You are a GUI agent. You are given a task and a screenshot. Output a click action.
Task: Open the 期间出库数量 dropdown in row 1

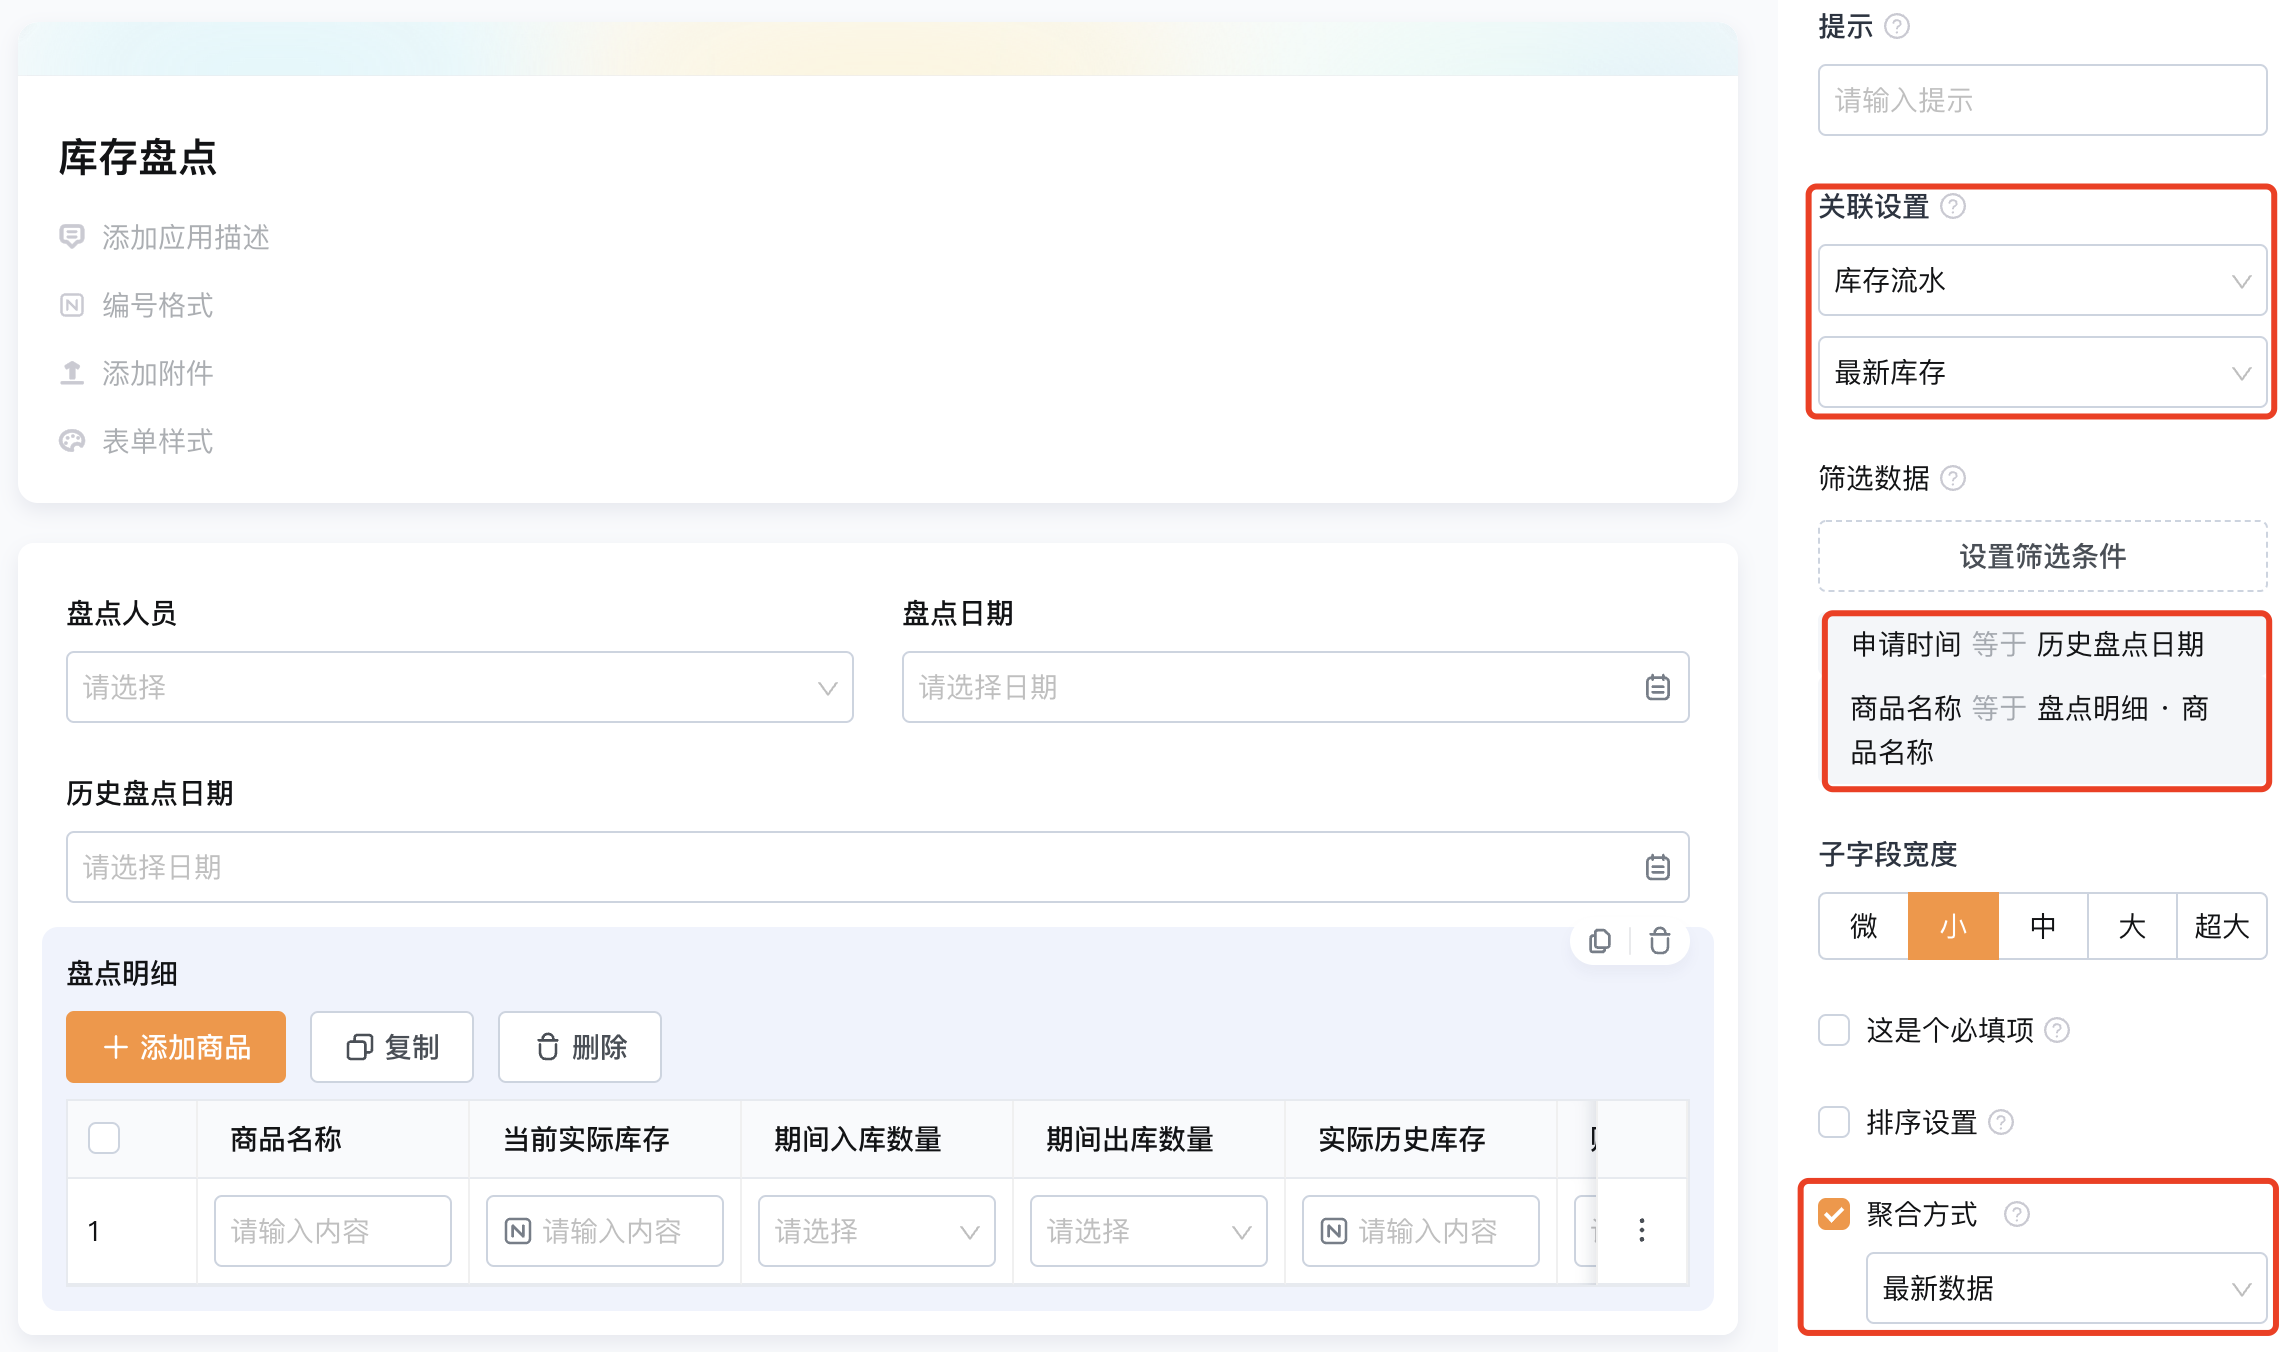click(x=1149, y=1231)
